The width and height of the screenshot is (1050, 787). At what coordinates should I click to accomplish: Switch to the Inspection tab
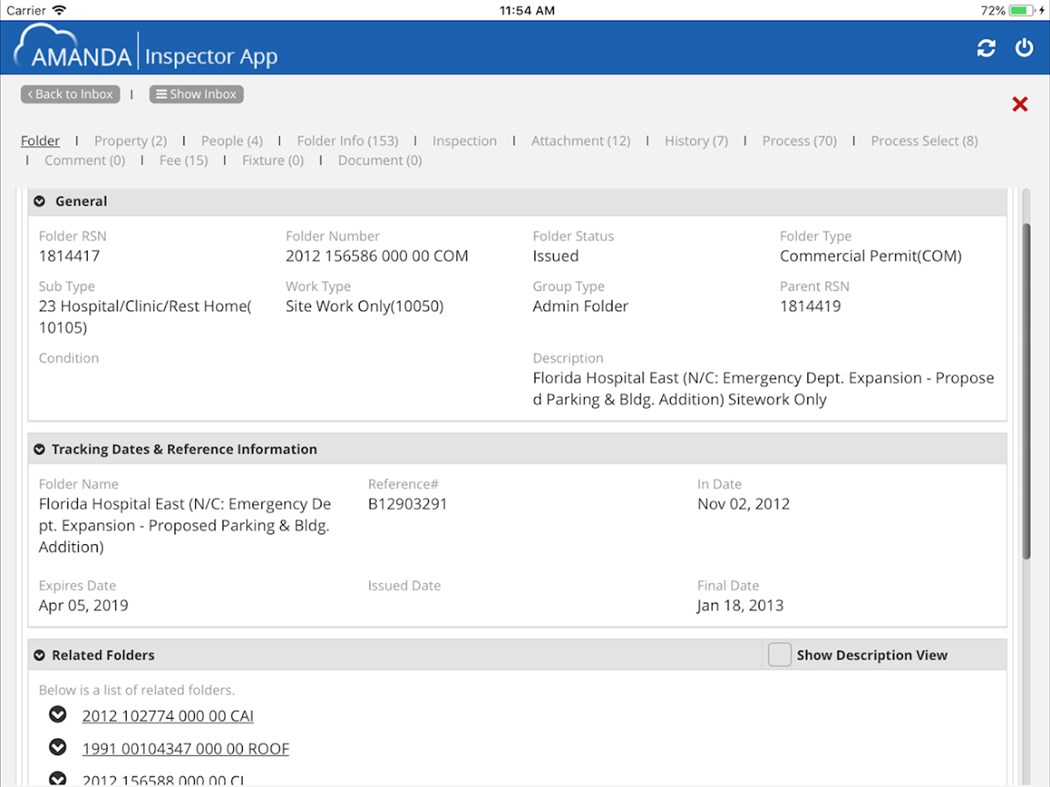coord(464,141)
